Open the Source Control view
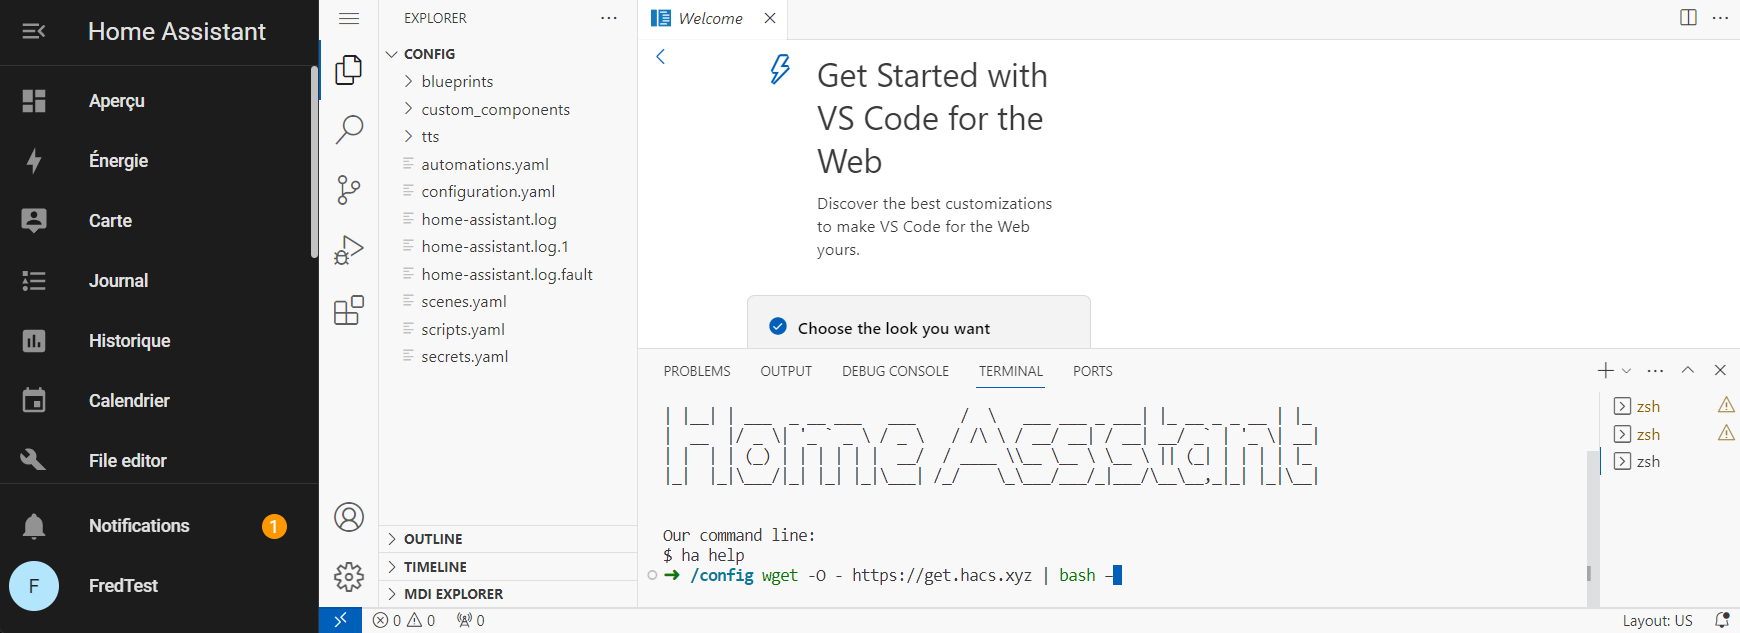Screen dimensions: 1740x633 point(349,189)
